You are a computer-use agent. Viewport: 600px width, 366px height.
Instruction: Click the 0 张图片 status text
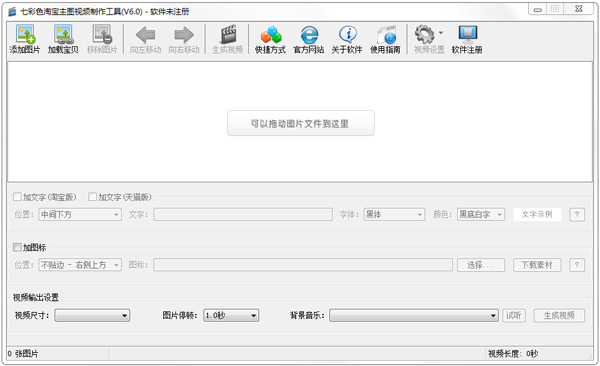click(23, 354)
